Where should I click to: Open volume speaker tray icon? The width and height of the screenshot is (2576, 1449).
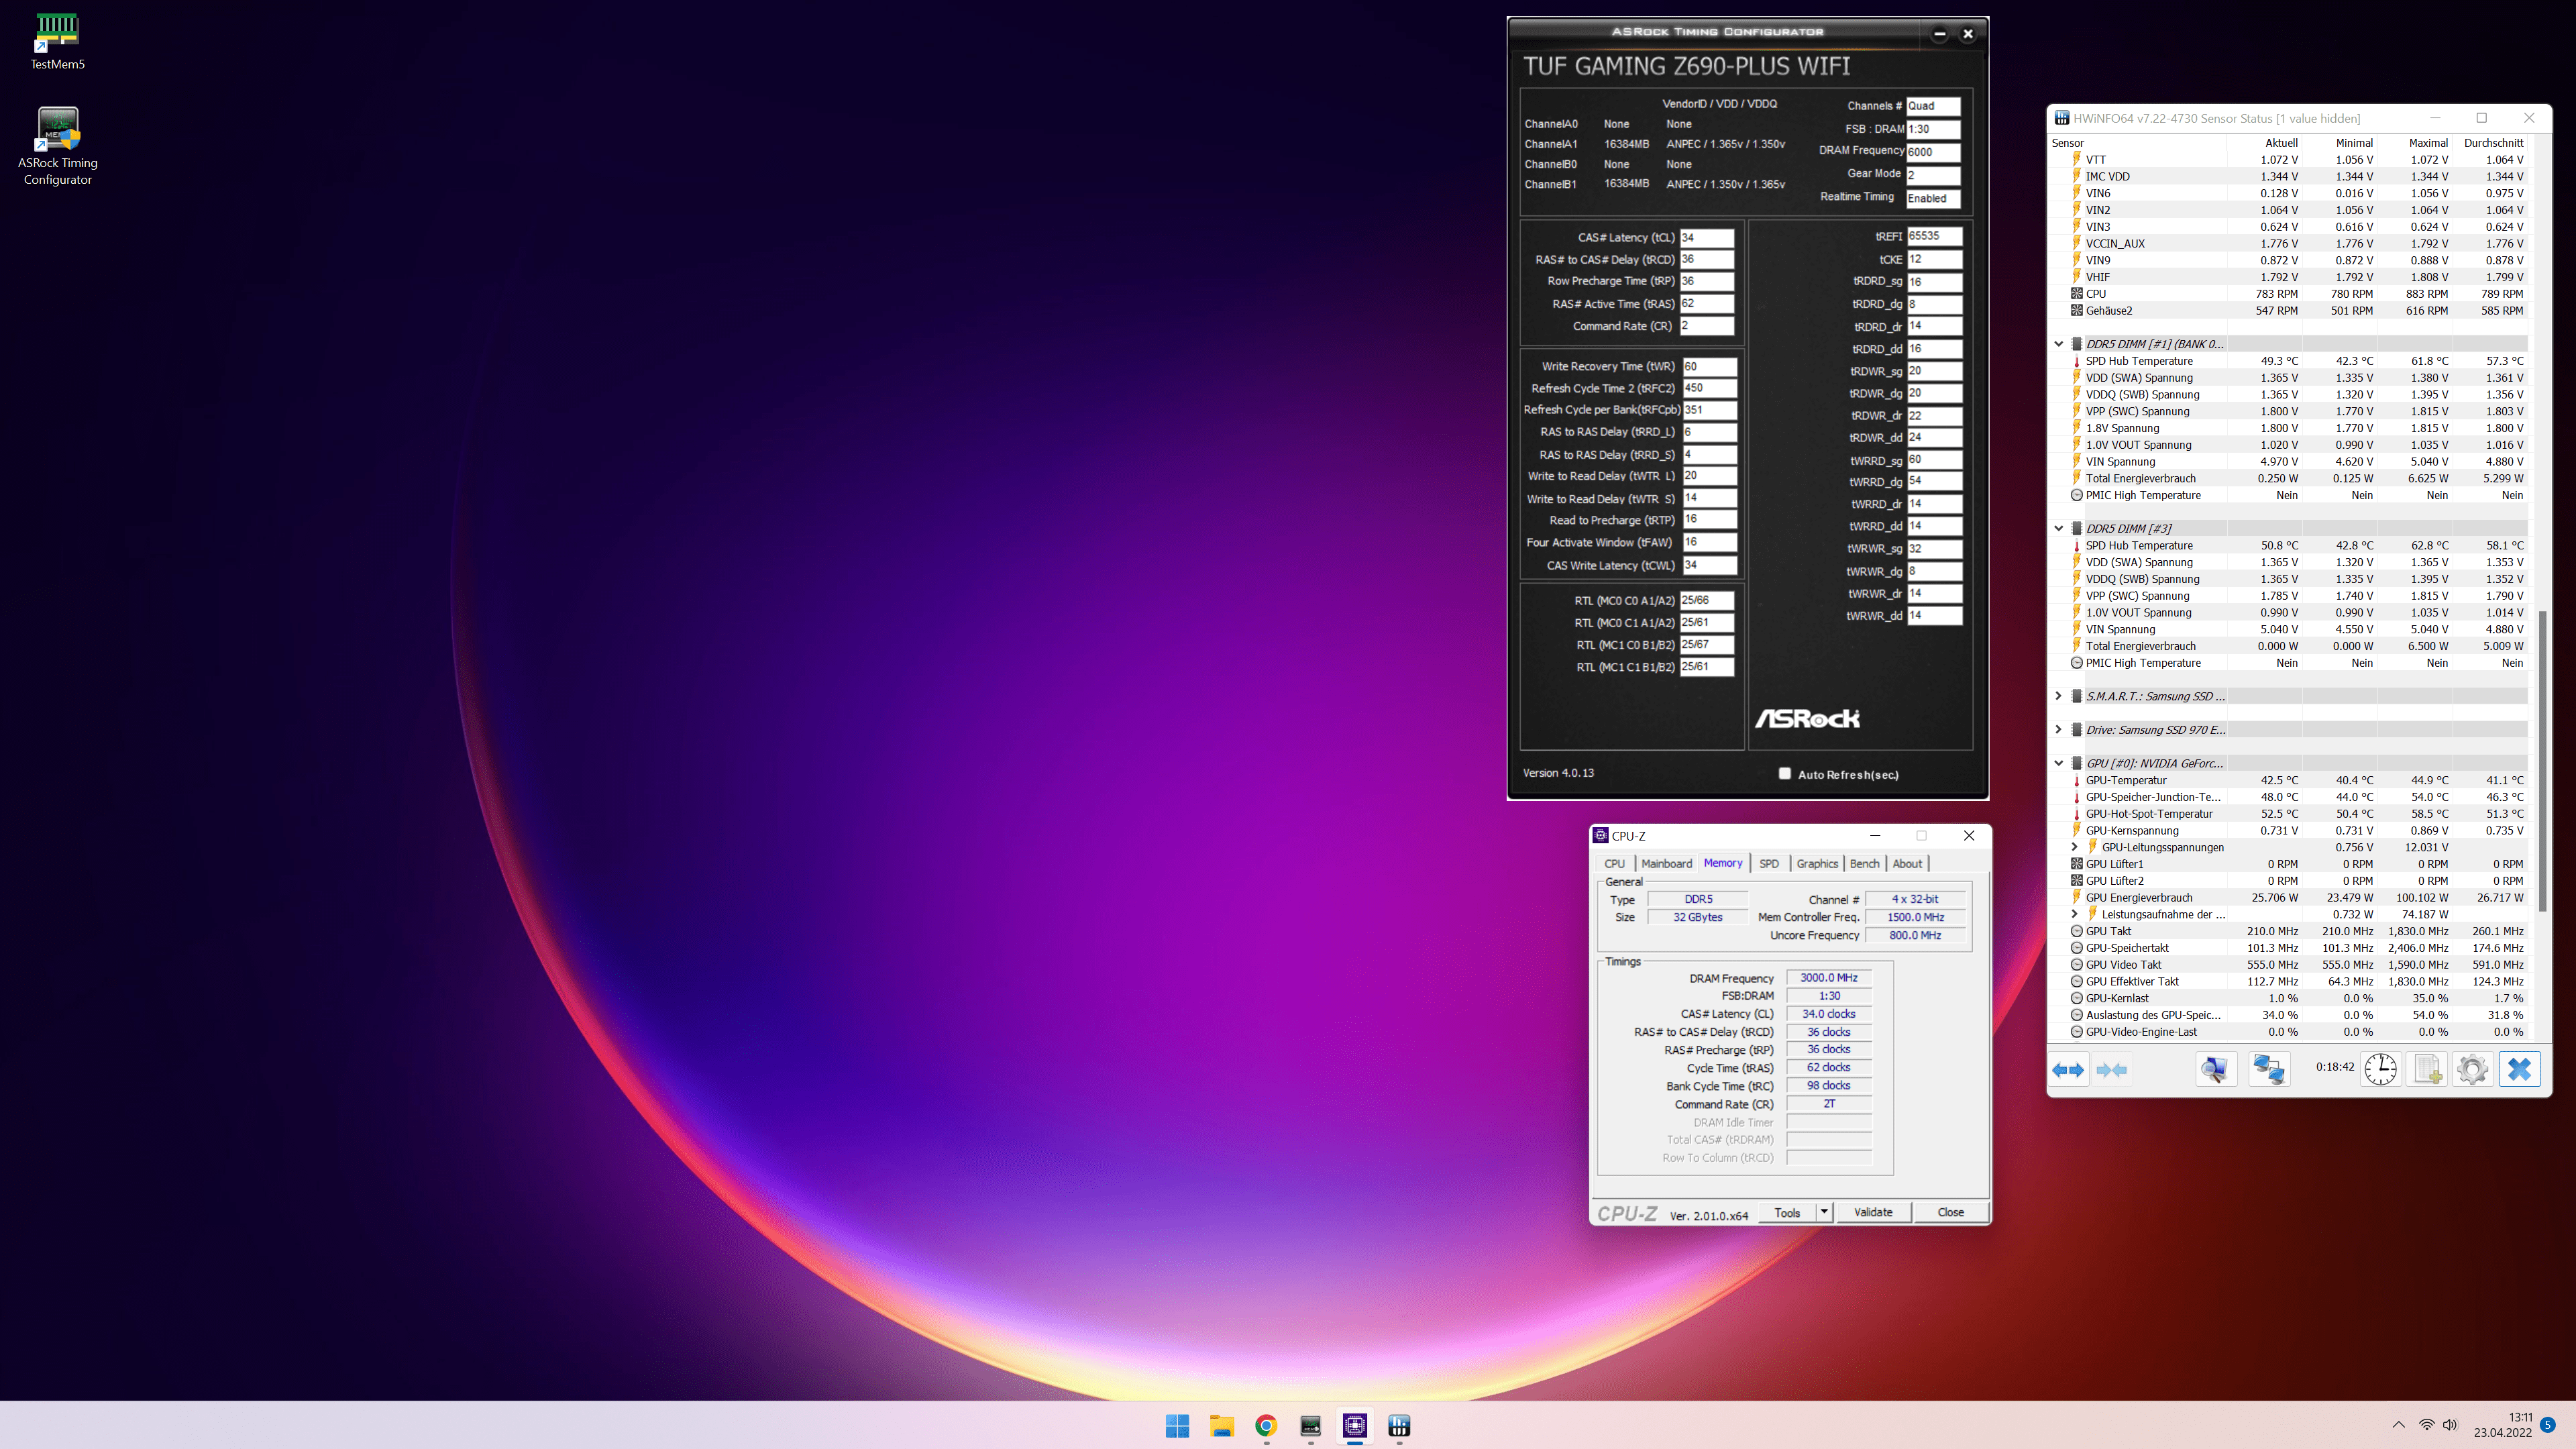click(2449, 1425)
